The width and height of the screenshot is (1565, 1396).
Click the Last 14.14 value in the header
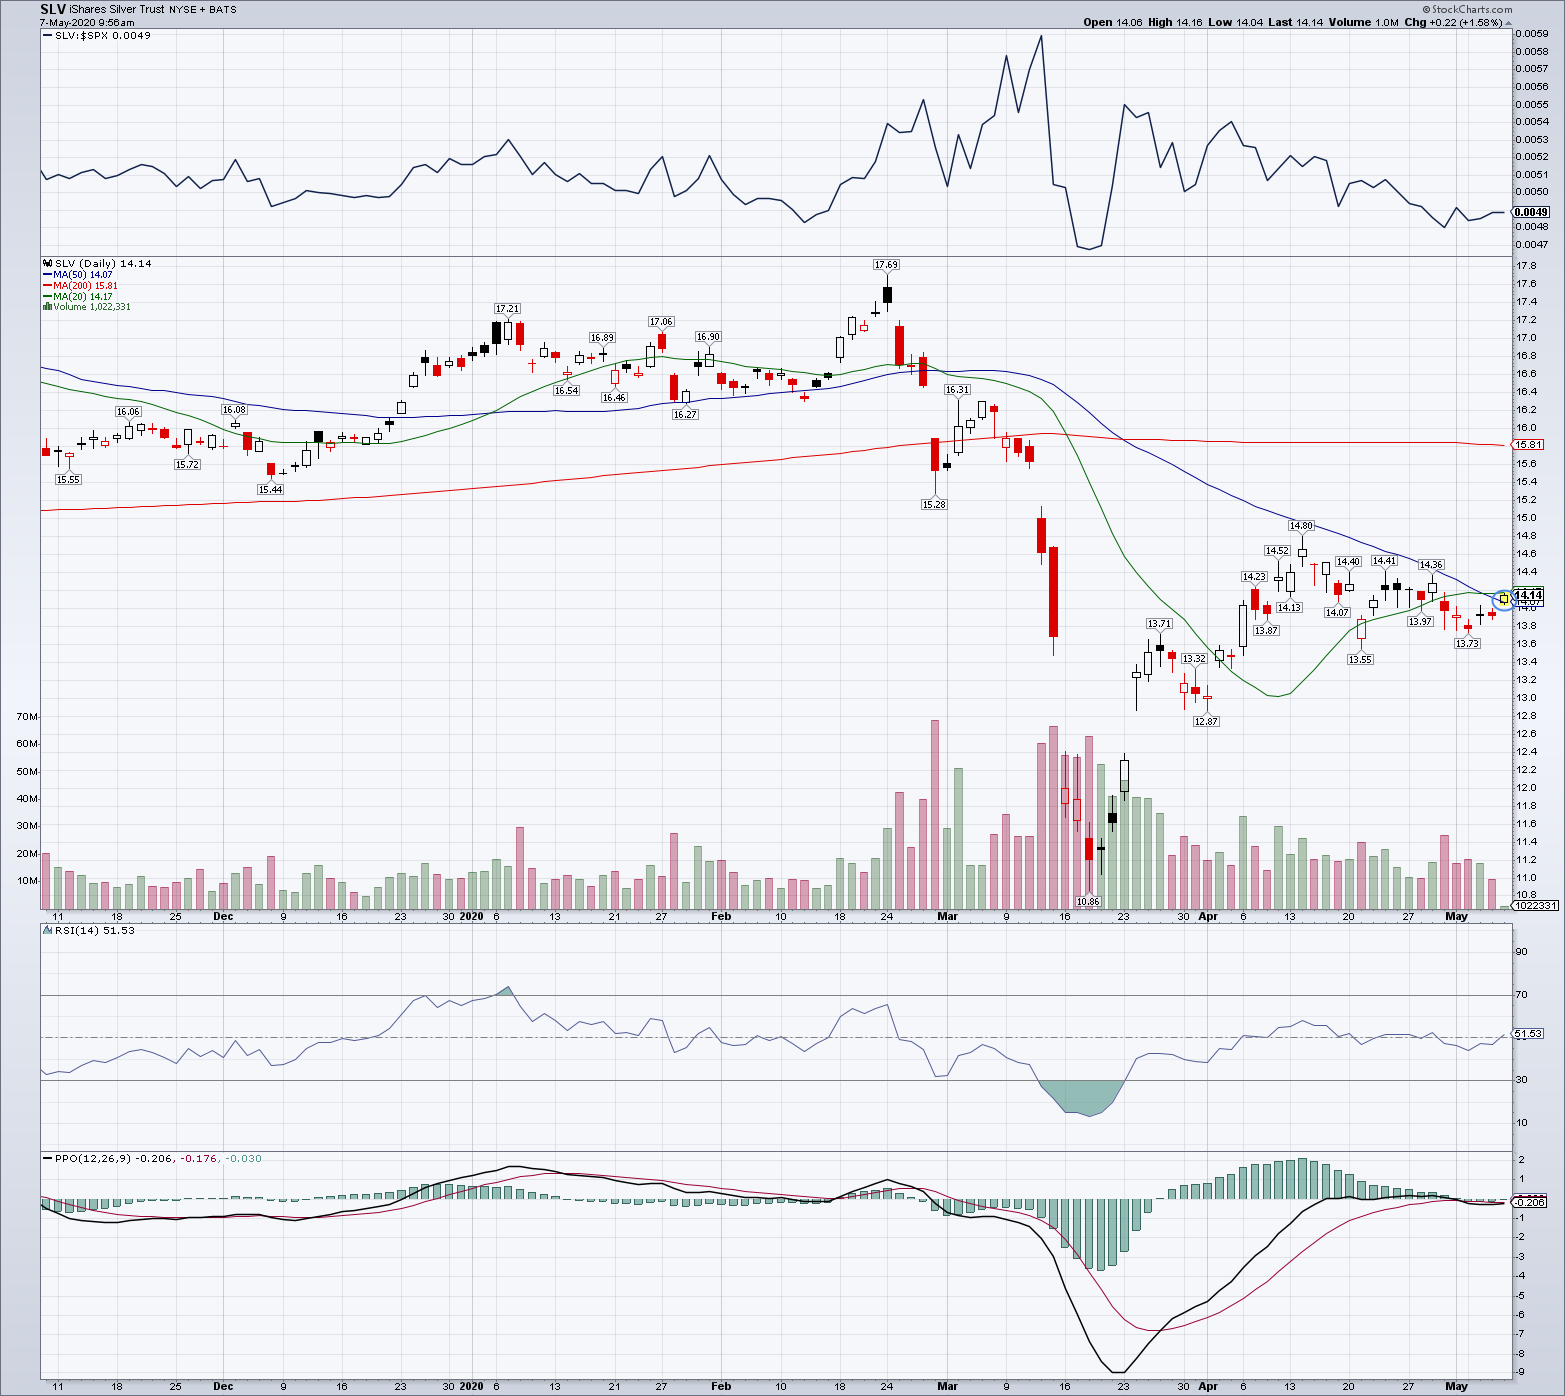(x=1295, y=22)
